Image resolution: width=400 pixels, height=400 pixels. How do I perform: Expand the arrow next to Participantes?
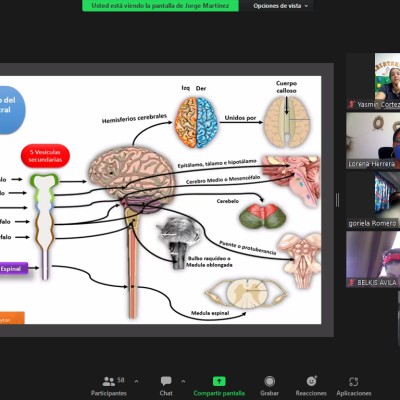[x=136, y=381]
